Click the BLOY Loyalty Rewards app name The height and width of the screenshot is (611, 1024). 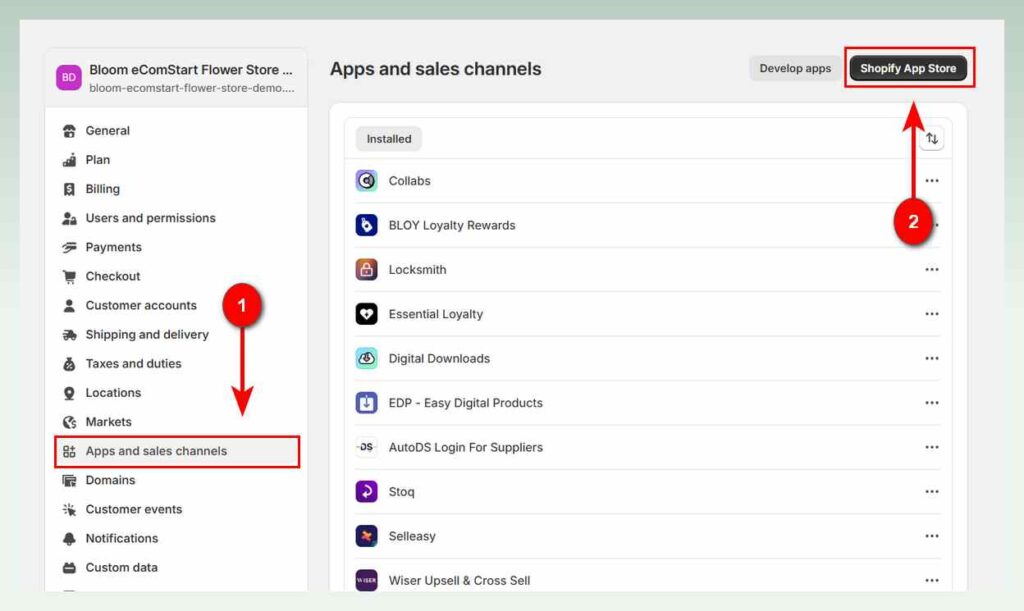452,225
